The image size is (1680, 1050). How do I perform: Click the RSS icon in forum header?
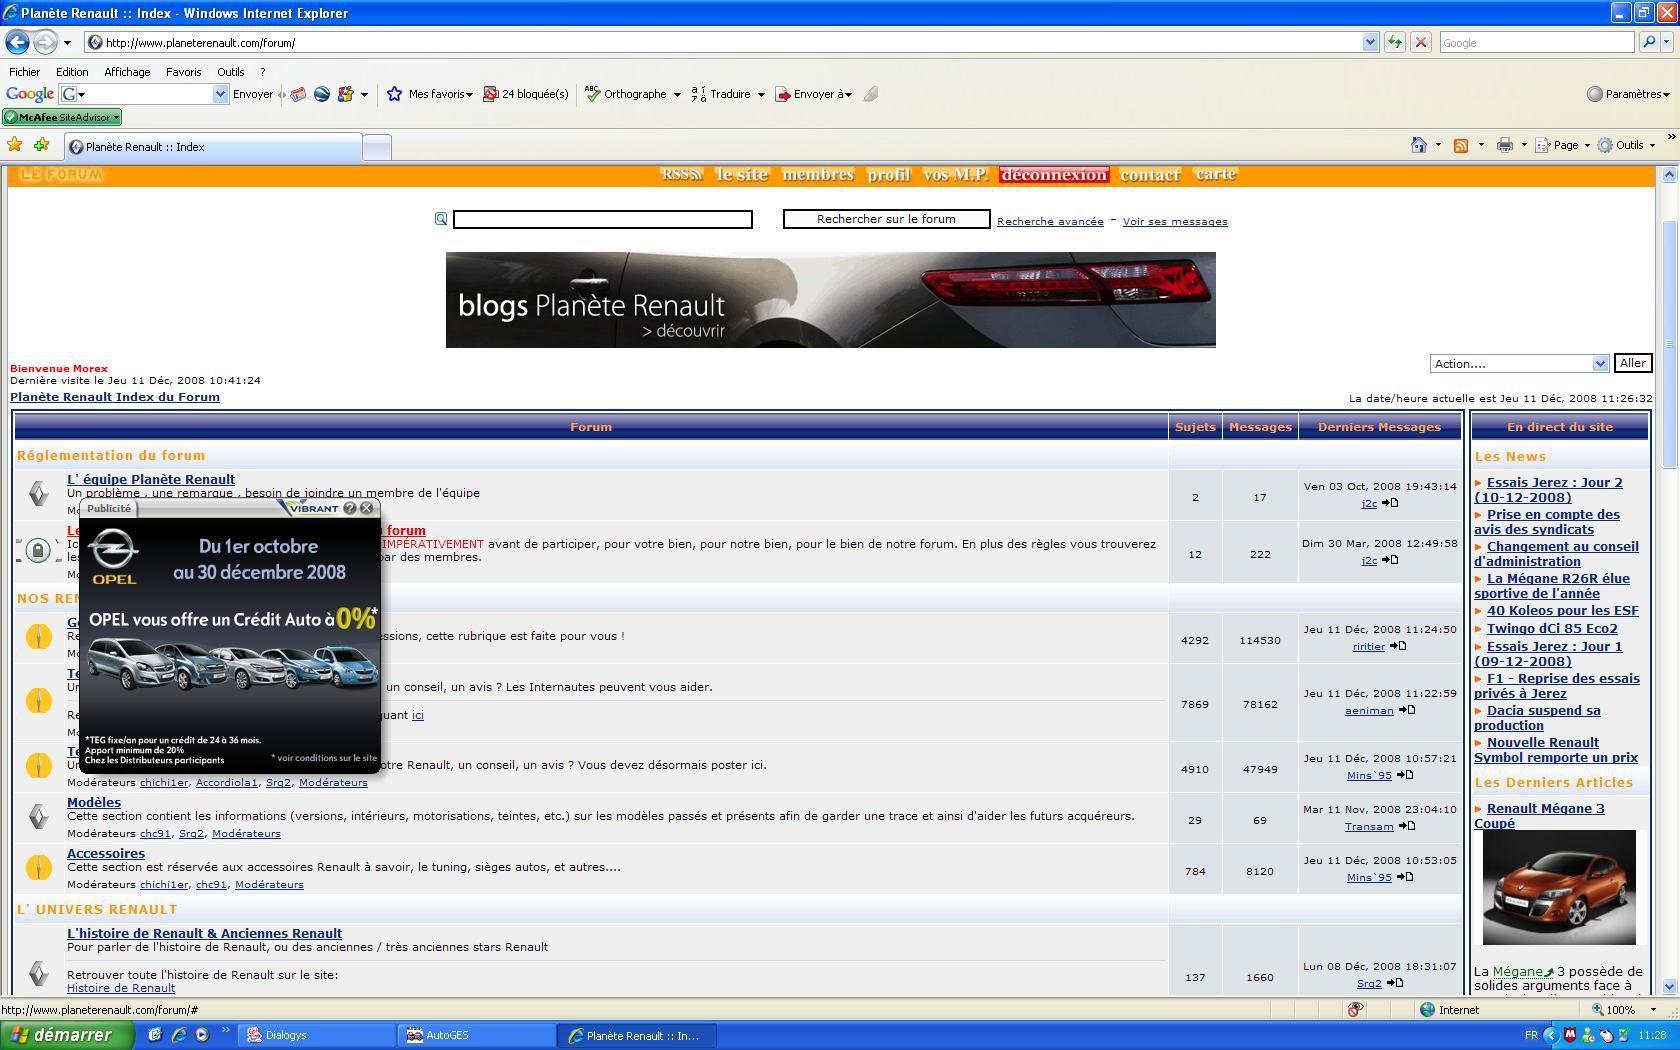[x=682, y=174]
